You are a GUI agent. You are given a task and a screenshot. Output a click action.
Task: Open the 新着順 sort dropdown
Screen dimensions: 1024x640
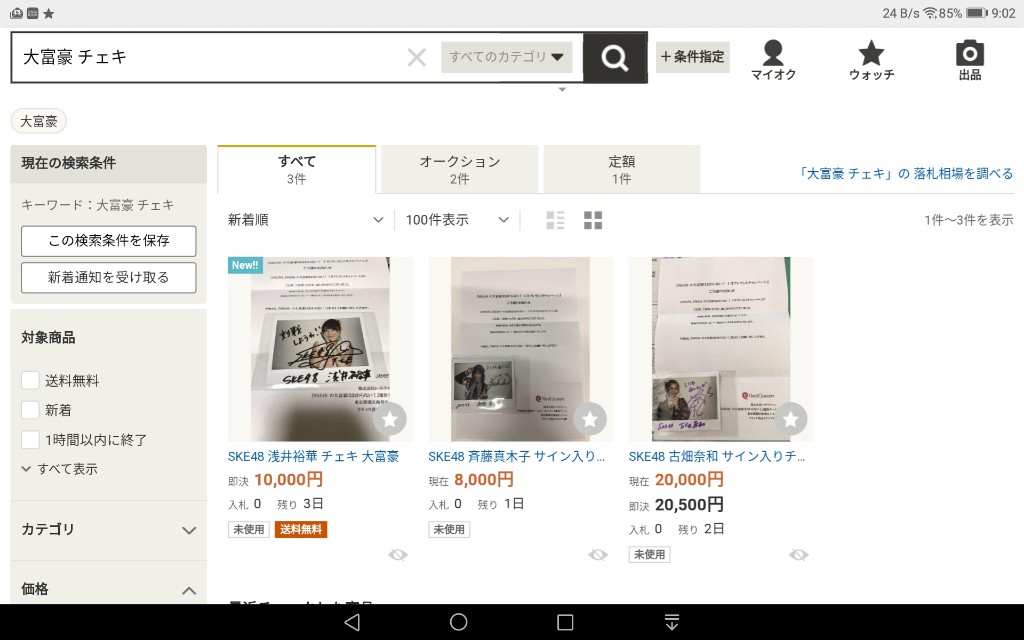[305, 220]
